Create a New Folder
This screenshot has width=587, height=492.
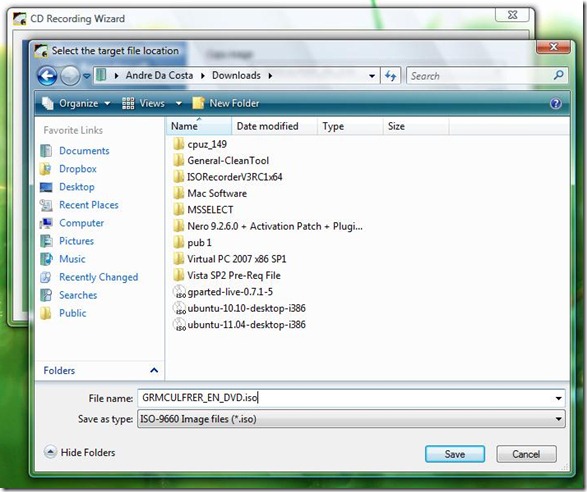coord(226,103)
